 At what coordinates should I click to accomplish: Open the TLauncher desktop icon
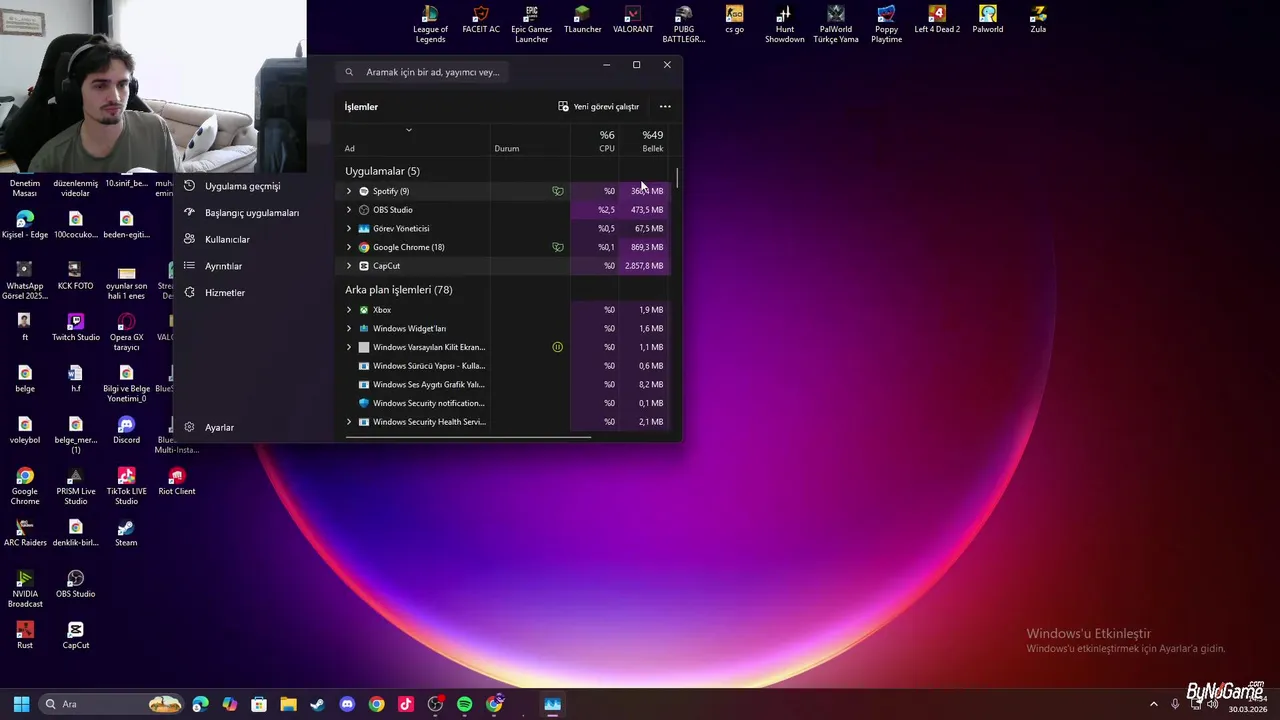pyautogui.click(x=582, y=20)
